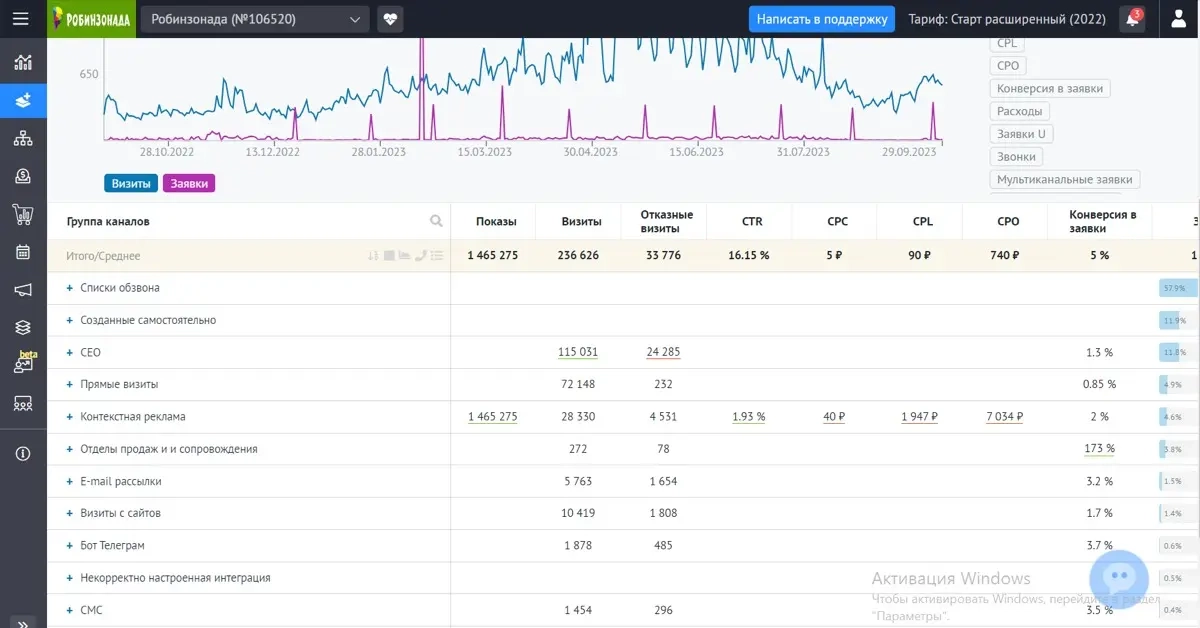
Task: Open the user profile icon
Action: click(x=1178, y=19)
